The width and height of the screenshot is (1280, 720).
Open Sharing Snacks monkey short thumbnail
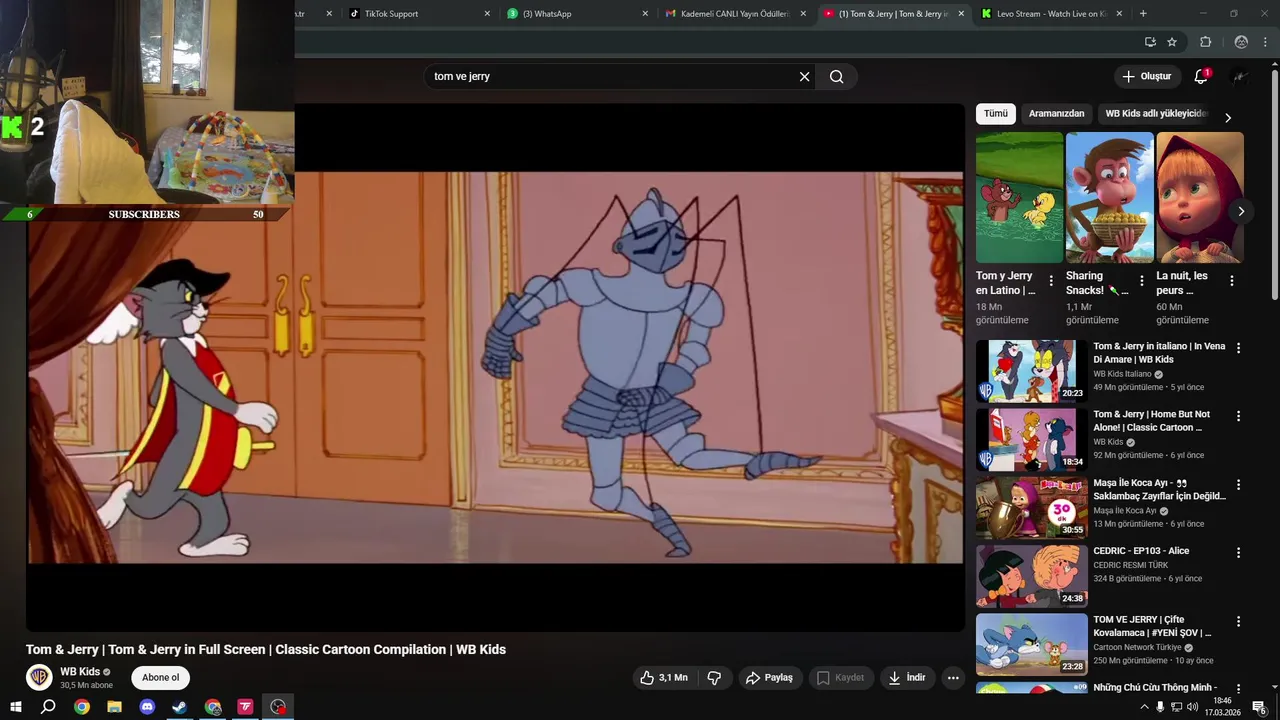coord(1109,198)
